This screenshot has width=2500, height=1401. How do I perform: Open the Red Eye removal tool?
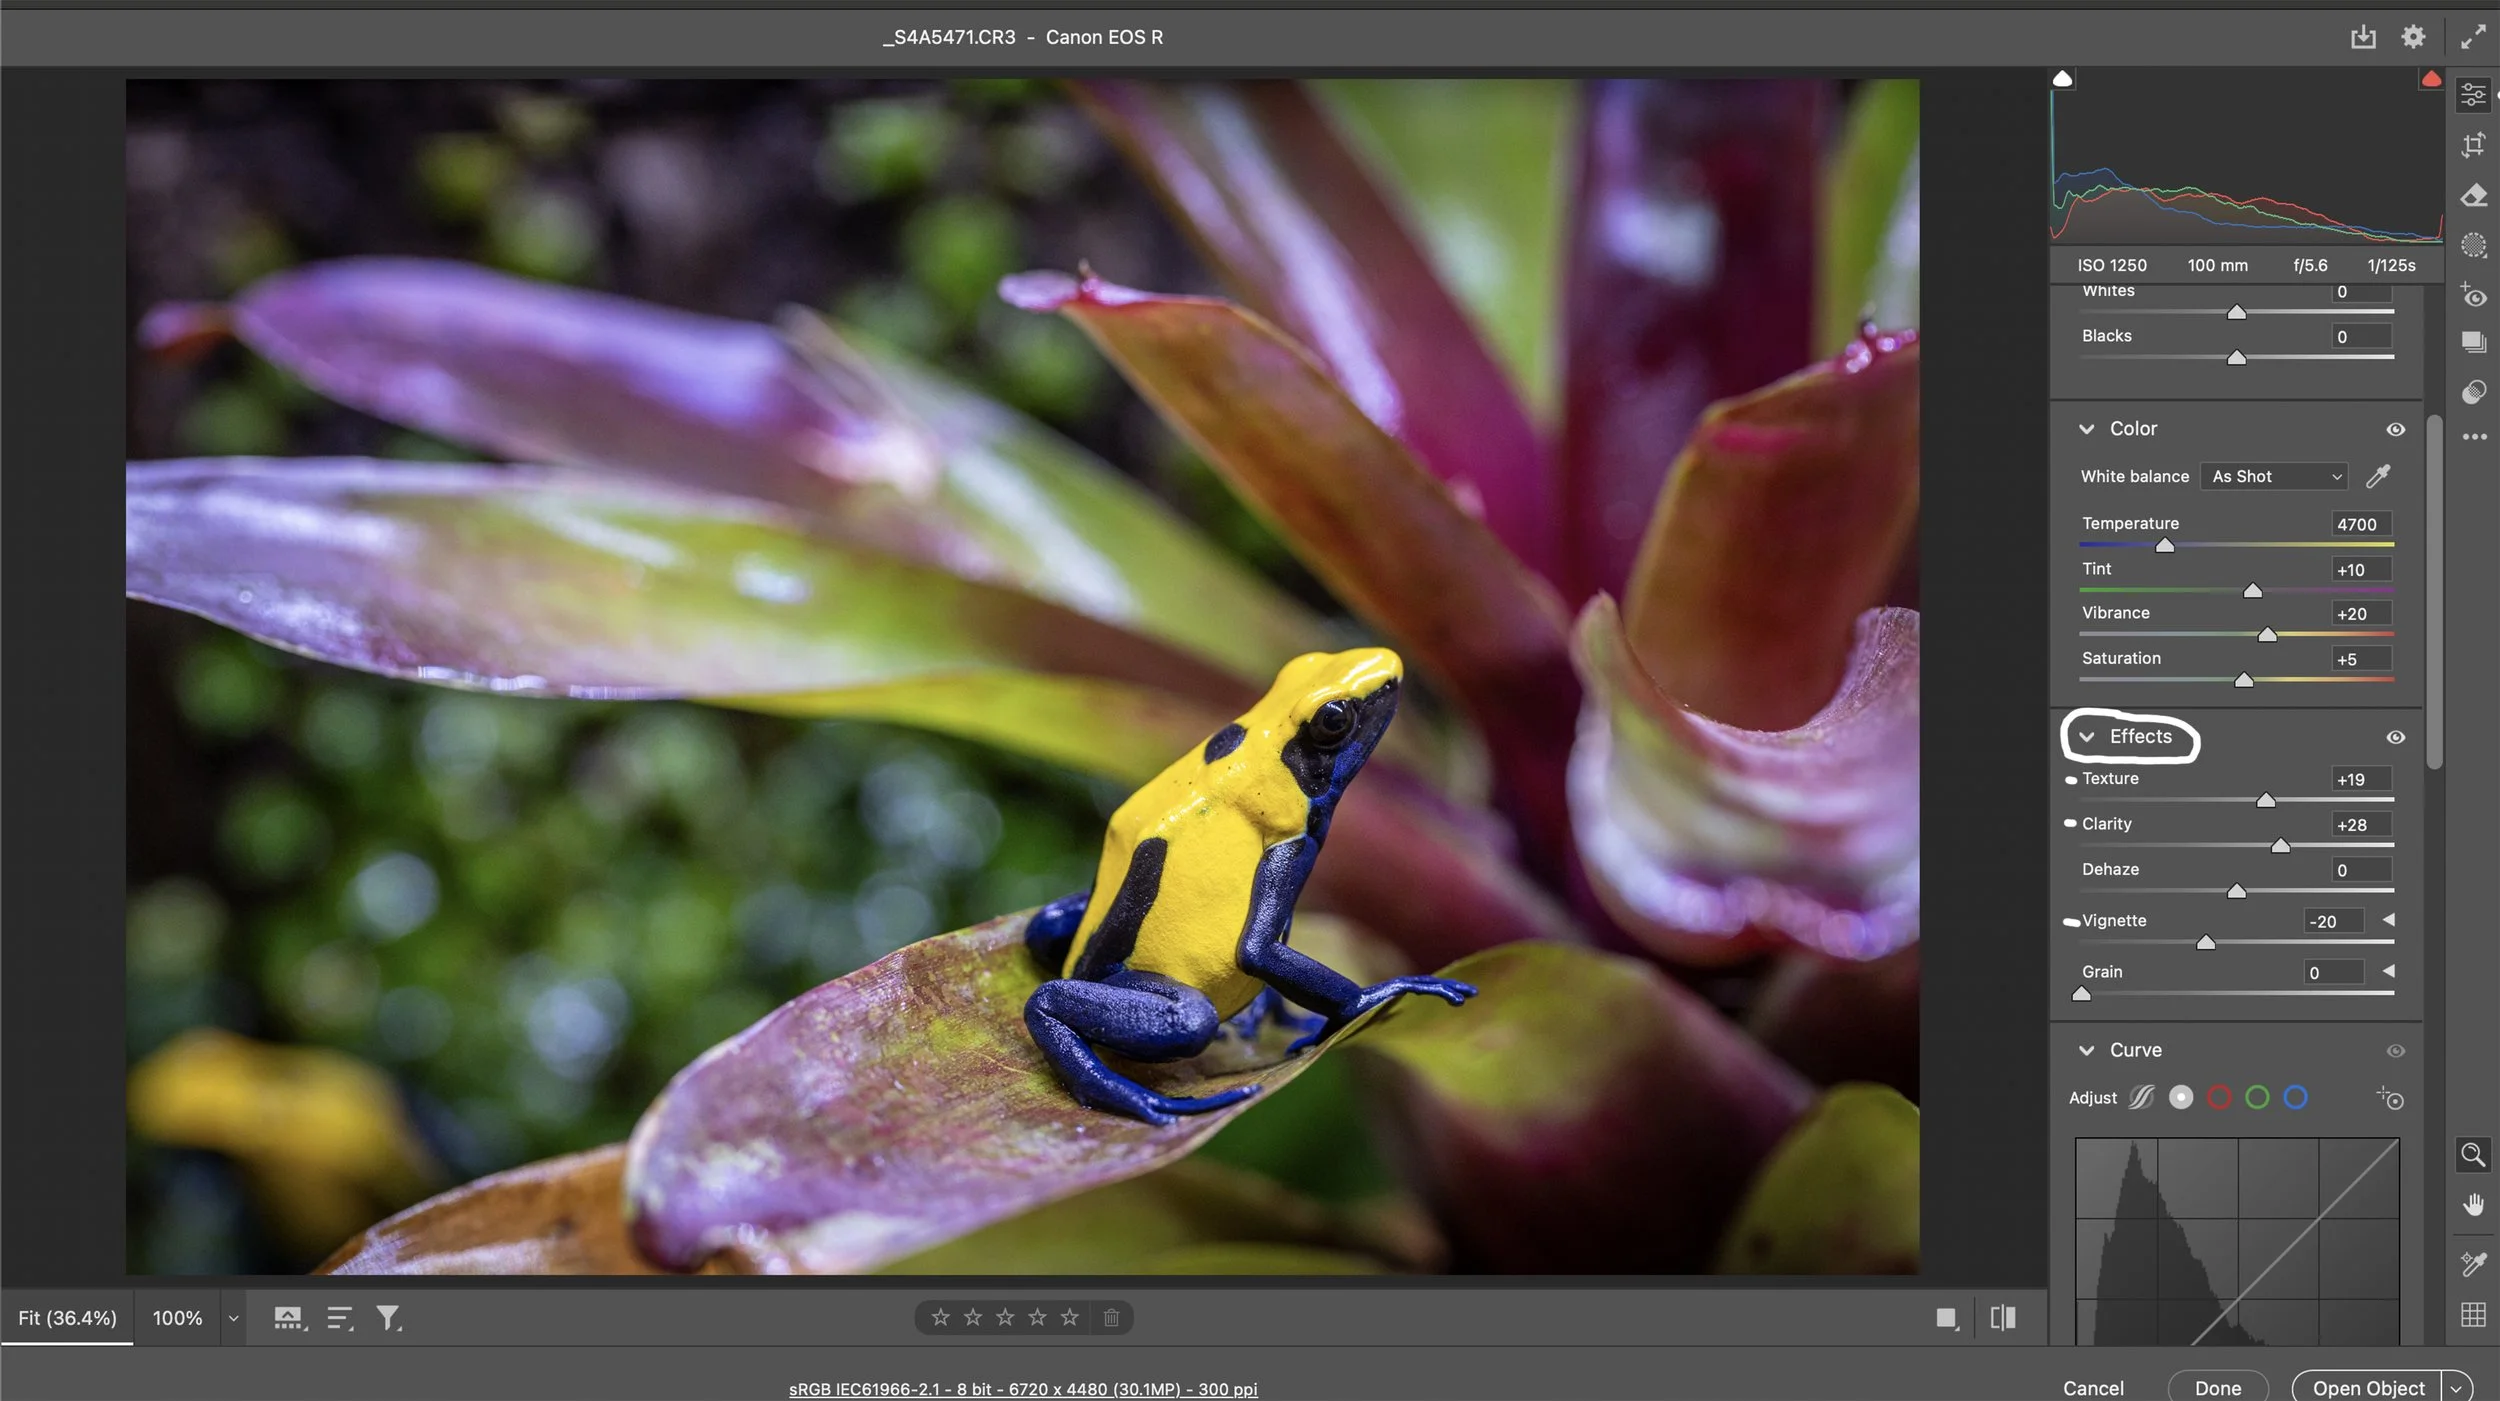2474,296
